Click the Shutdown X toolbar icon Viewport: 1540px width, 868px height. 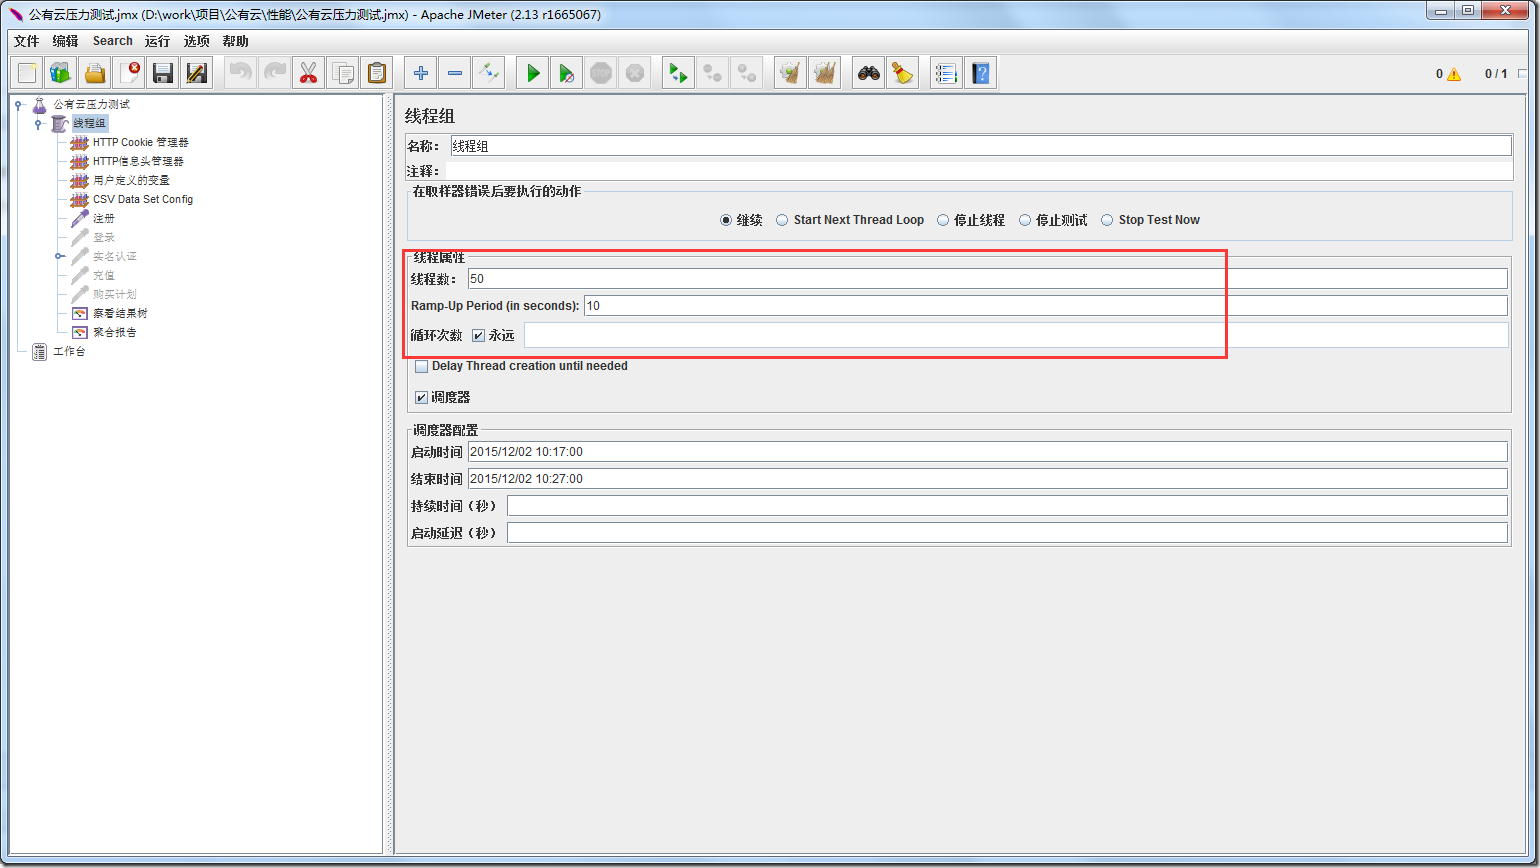(635, 73)
